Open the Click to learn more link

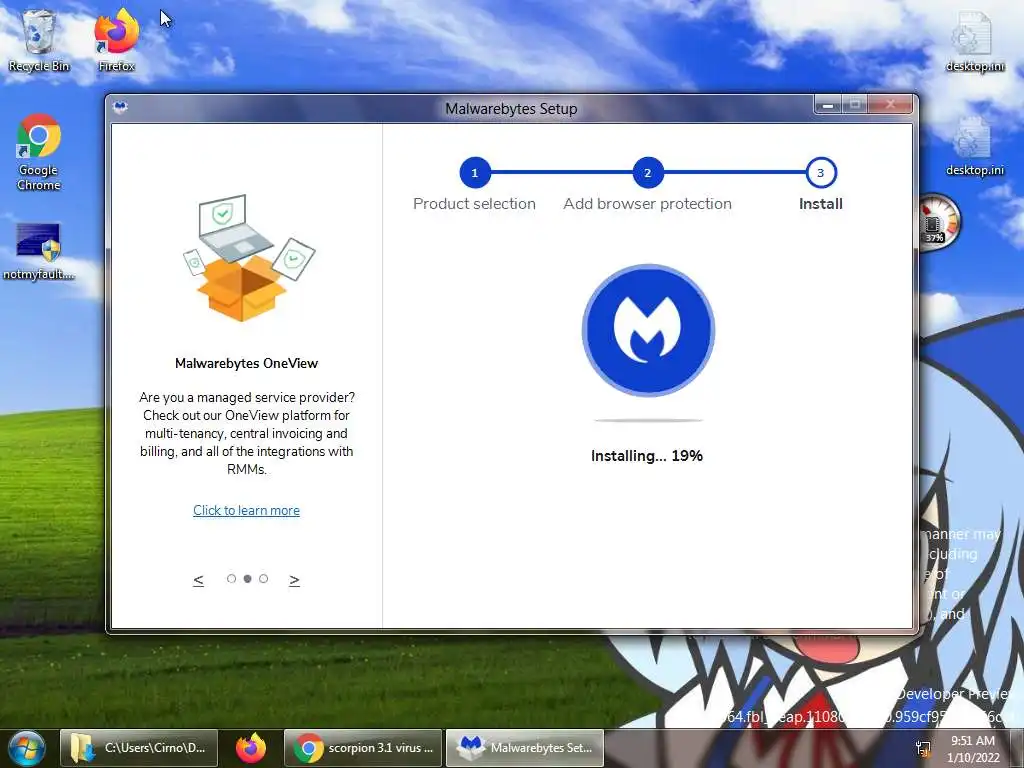tap(246, 511)
